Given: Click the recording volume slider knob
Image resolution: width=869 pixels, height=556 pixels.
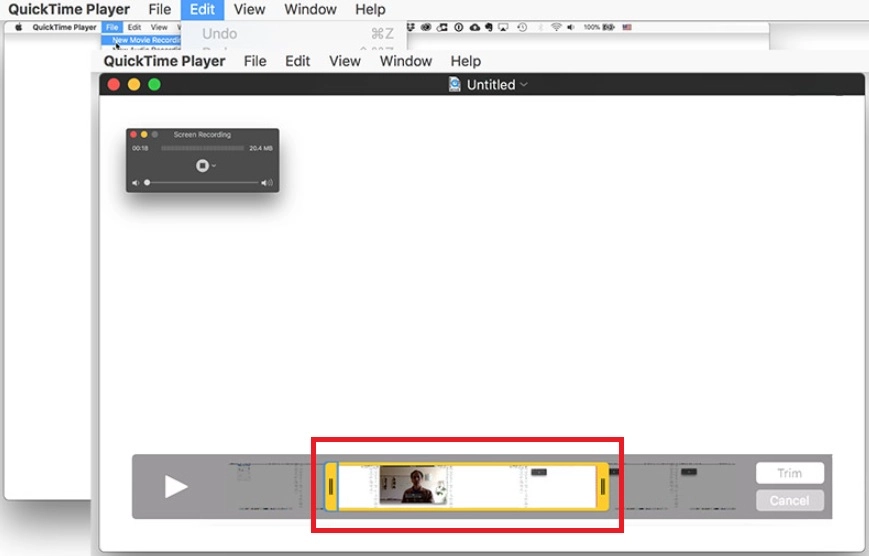Looking at the screenshot, I should click(148, 183).
